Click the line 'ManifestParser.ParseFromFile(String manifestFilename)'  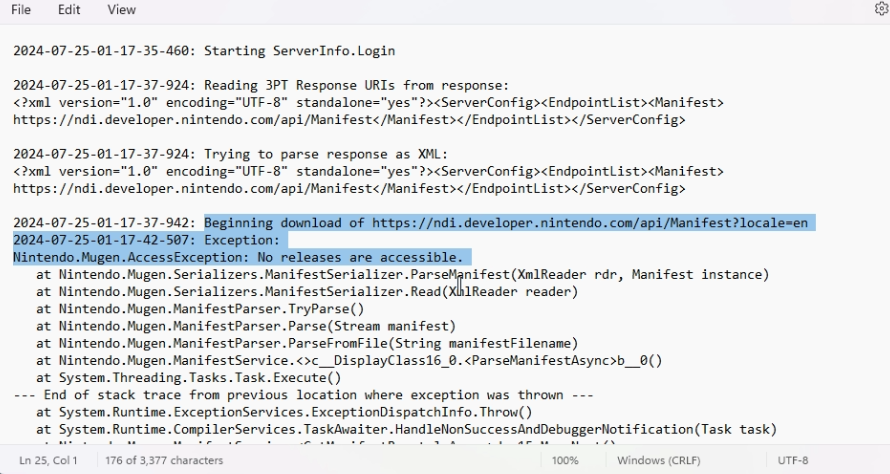coord(307,343)
